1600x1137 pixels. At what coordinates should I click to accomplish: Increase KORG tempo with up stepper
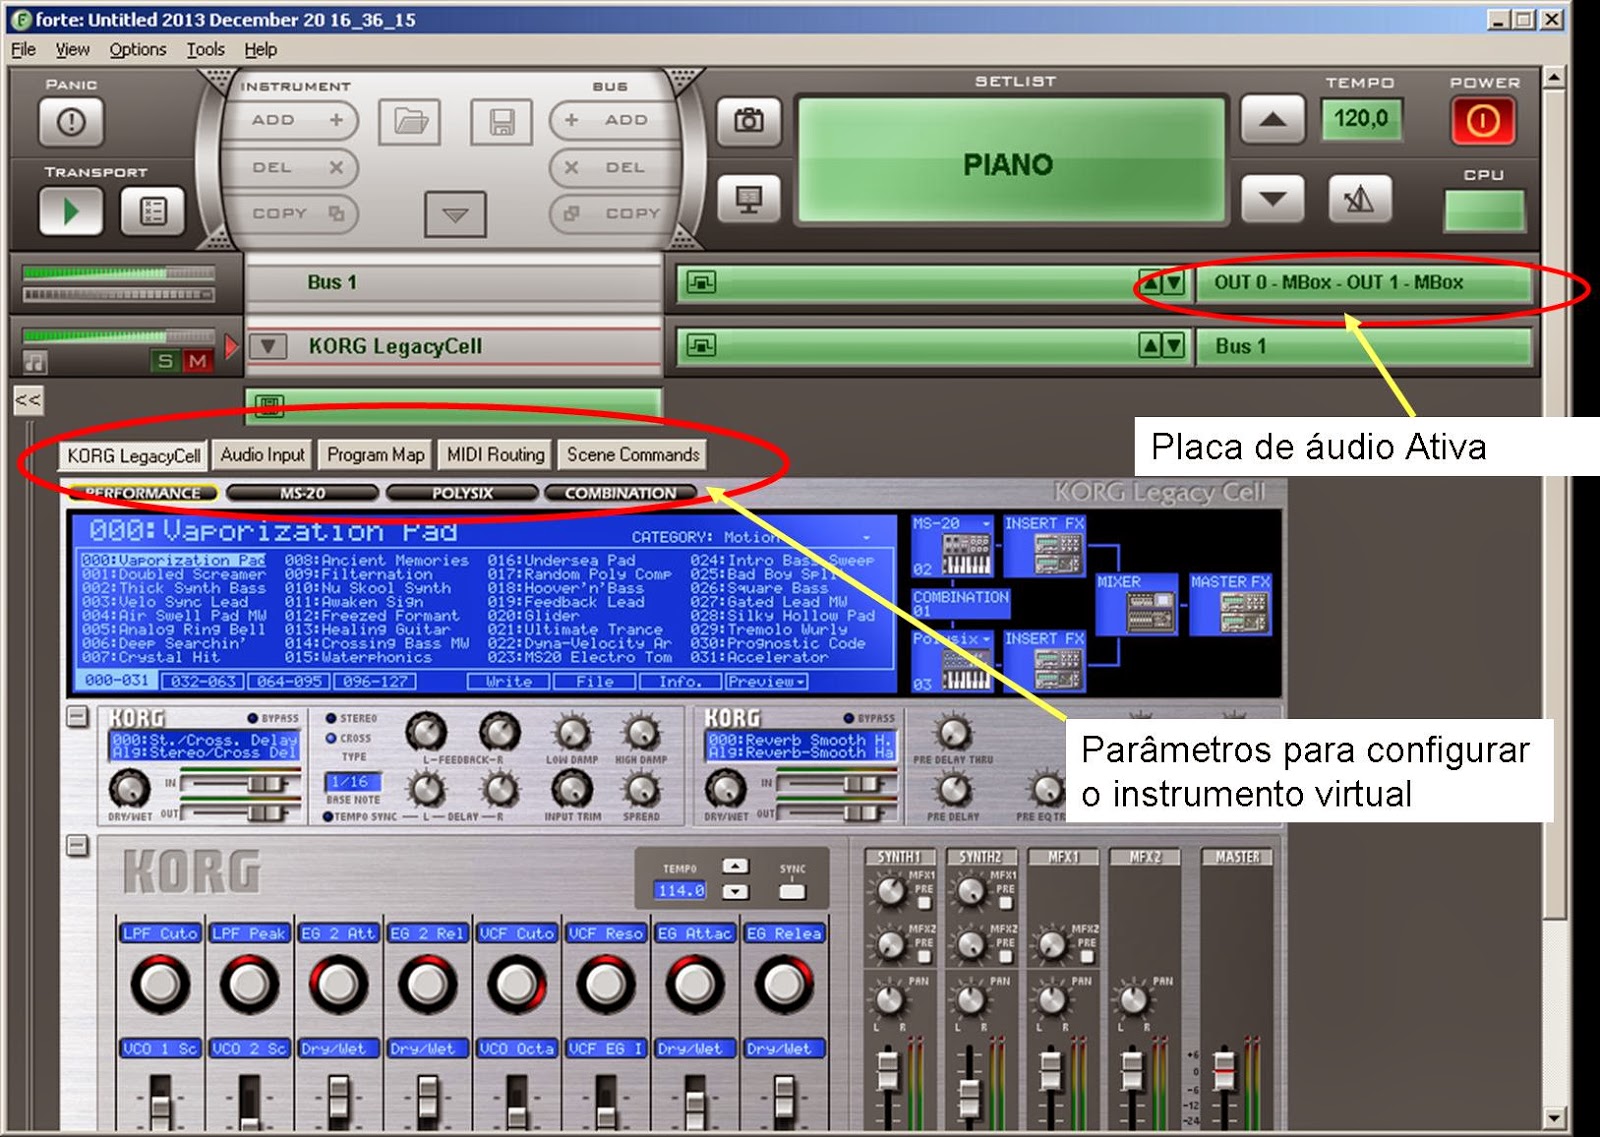pyautogui.click(x=735, y=866)
